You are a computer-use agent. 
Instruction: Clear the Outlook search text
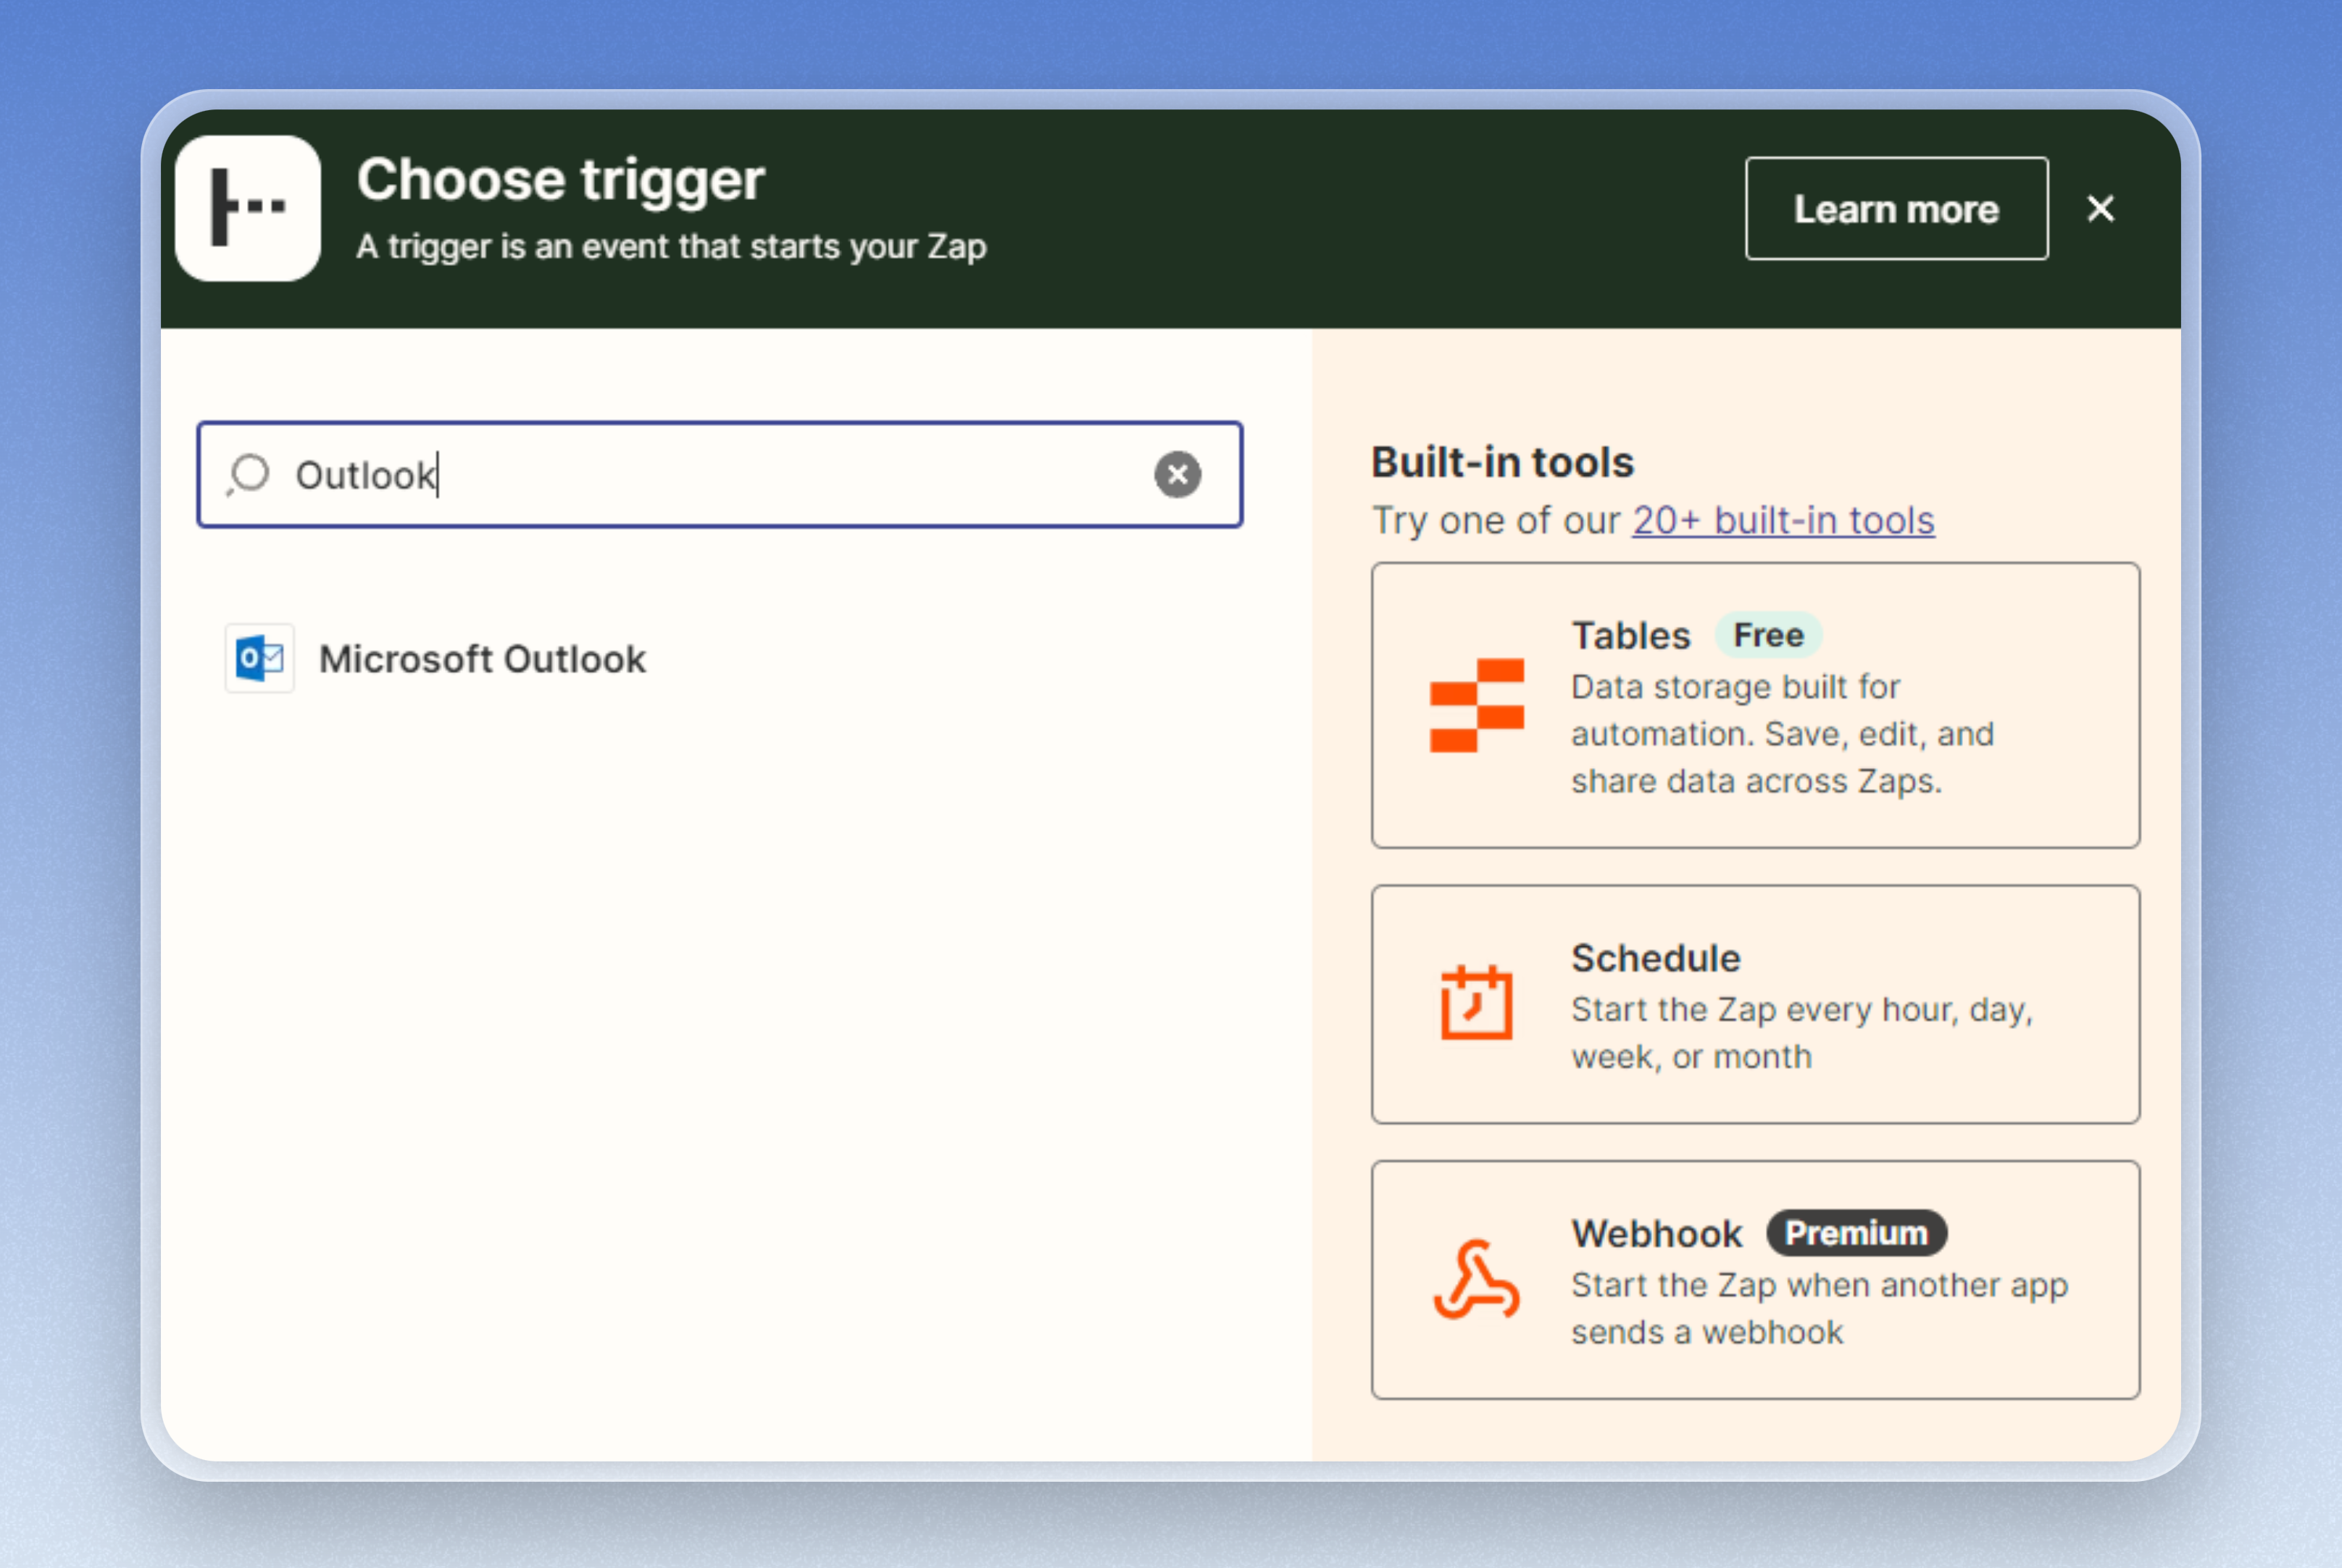(1177, 474)
